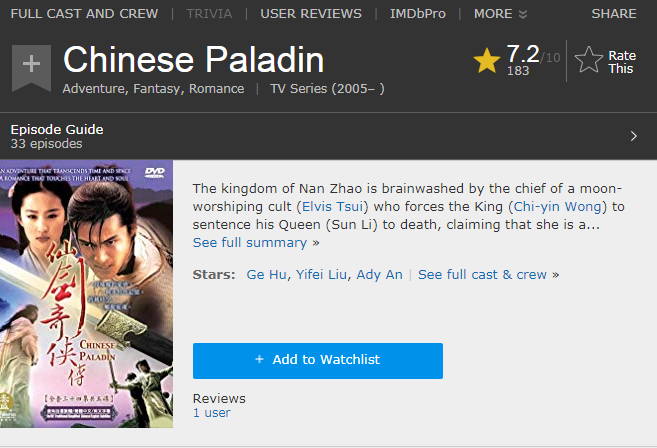Open Ady An's actor page
Screen dimensions: 657x448
[x=380, y=275]
